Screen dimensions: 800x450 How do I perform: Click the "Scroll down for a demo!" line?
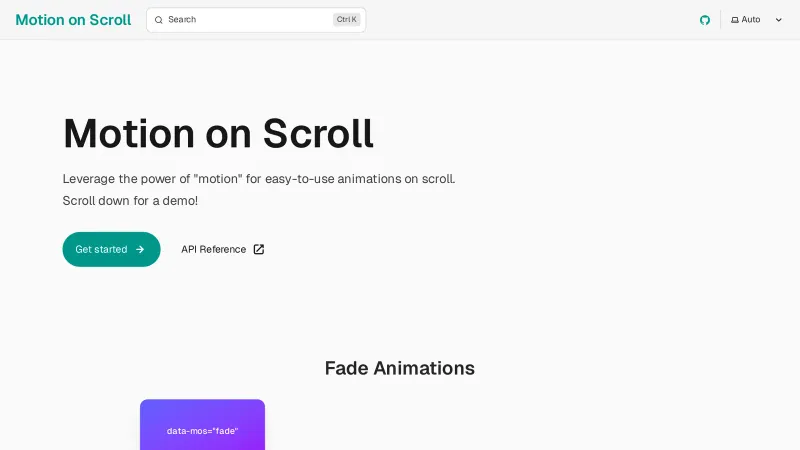(x=130, y=201)
